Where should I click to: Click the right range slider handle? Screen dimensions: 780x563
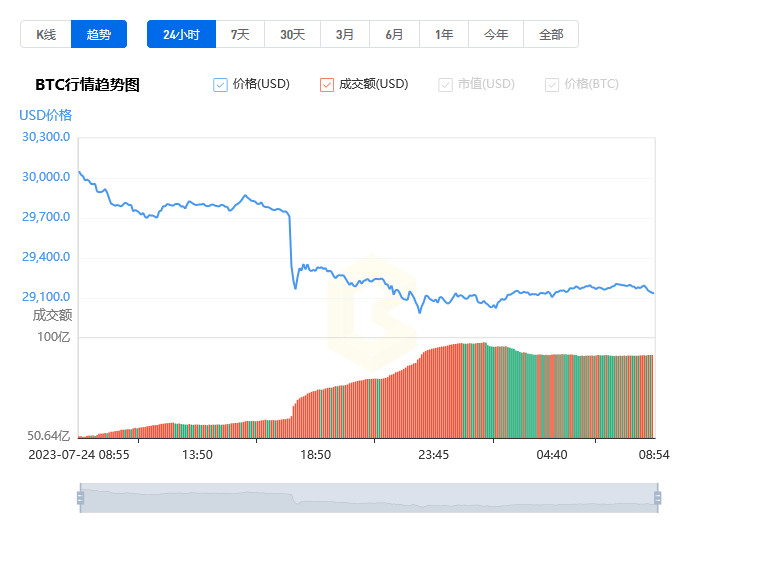point(657,498)
